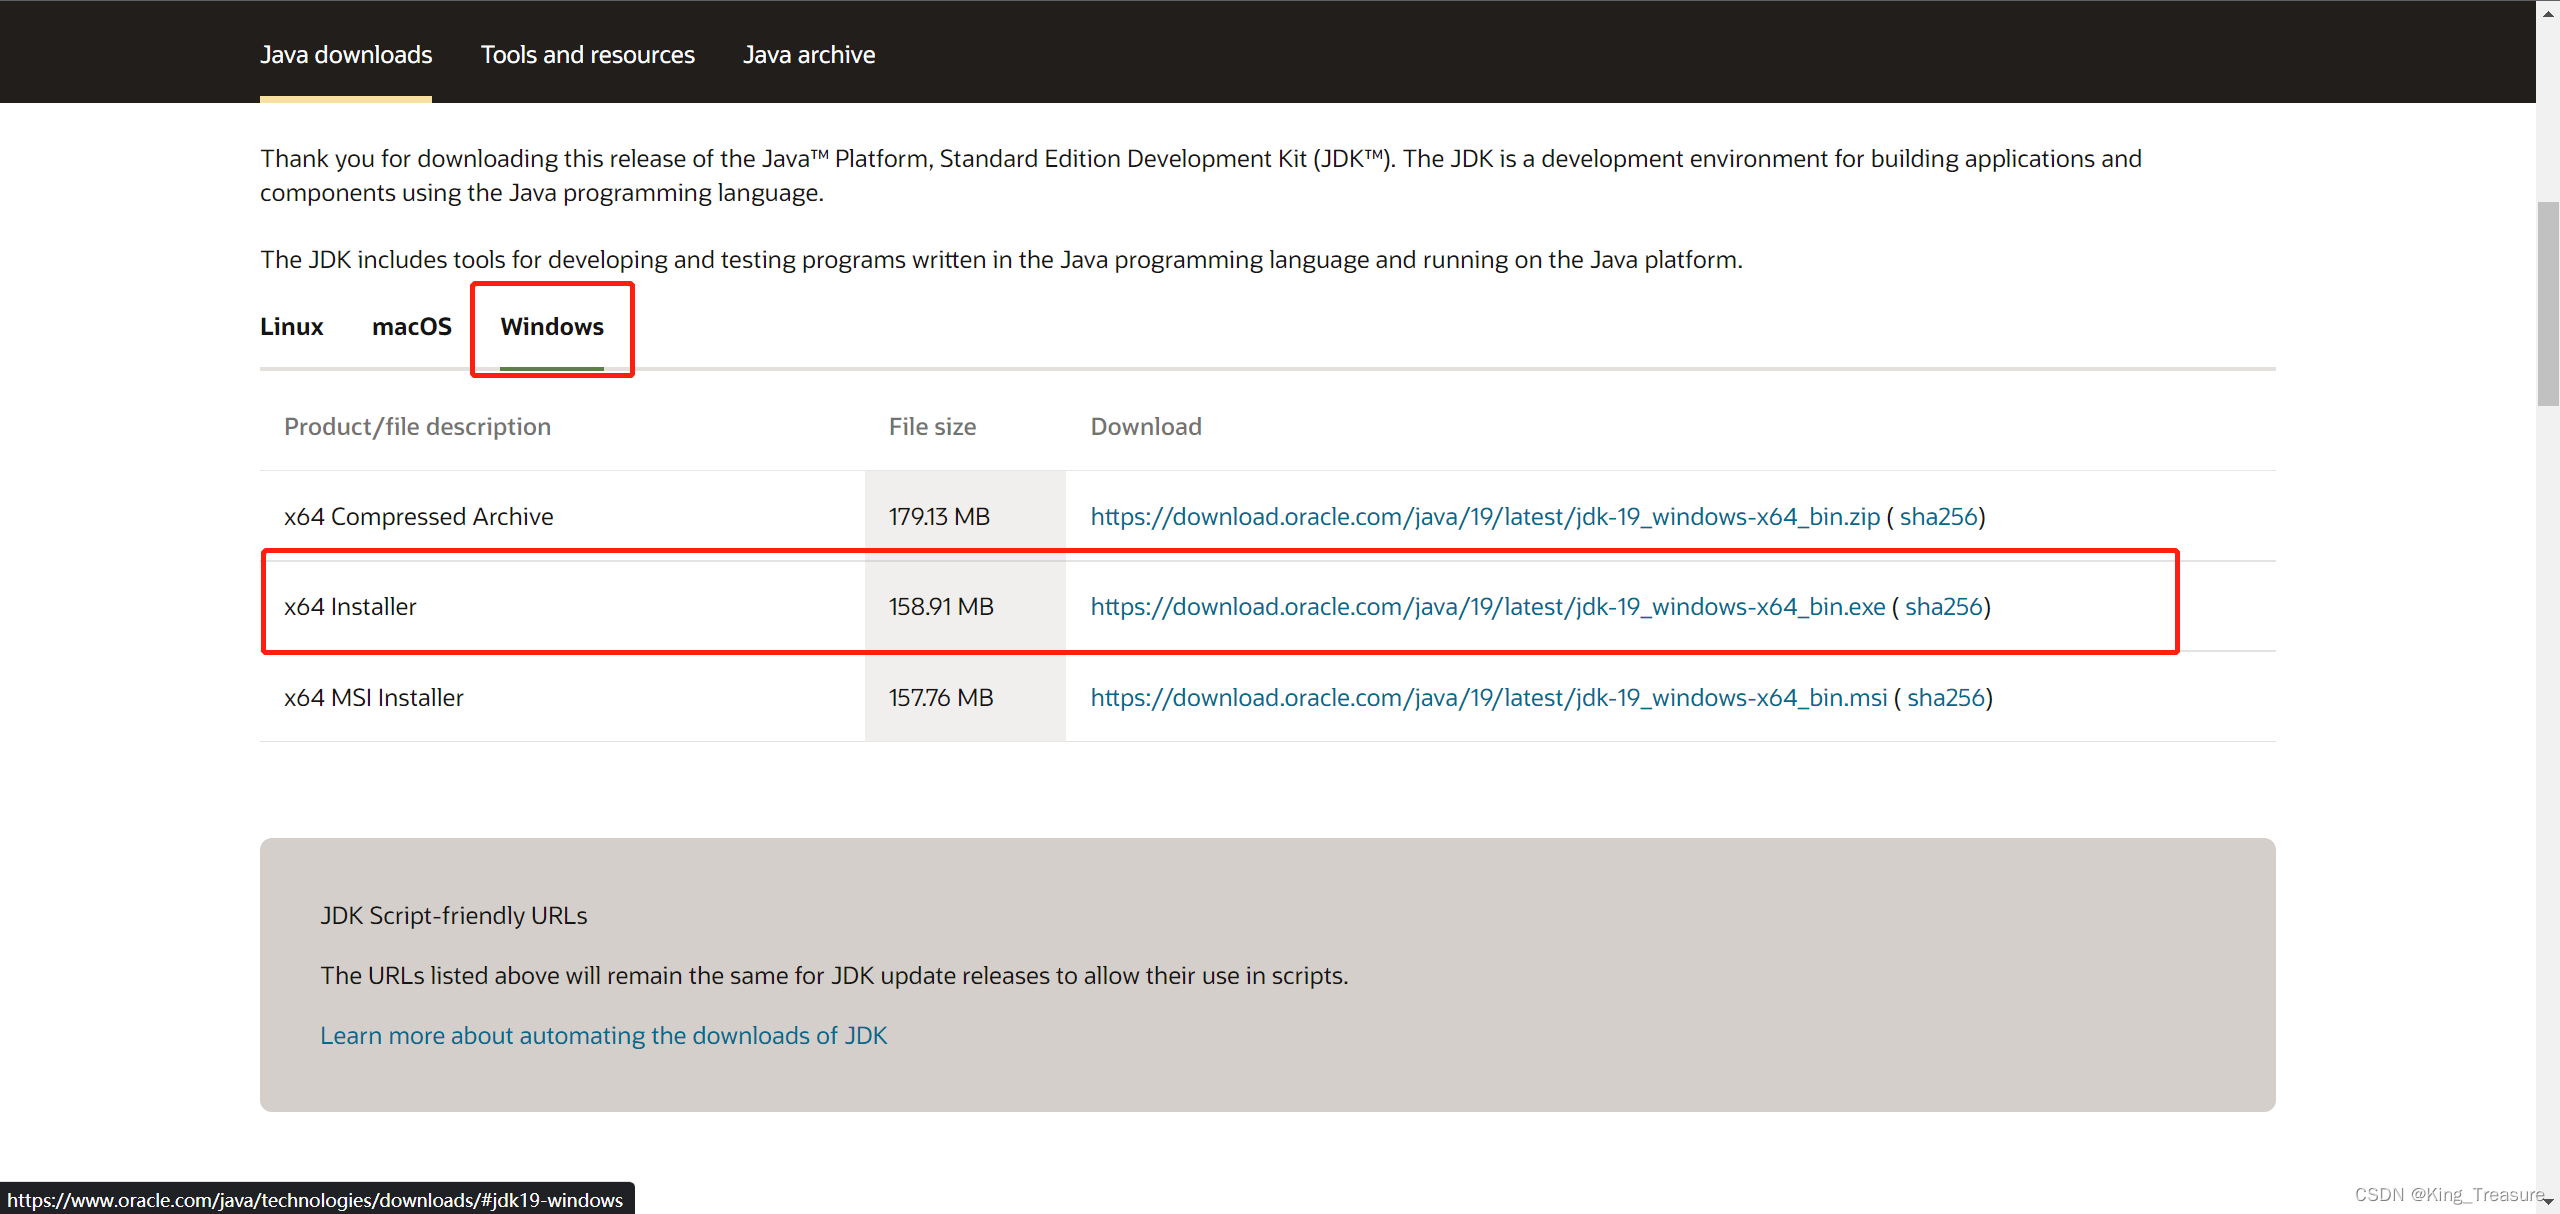Download jdk-19_windows-x64_bin.zip link
The width and height of the screenshot is (2560, 1214).
(x=1485, y=517)
